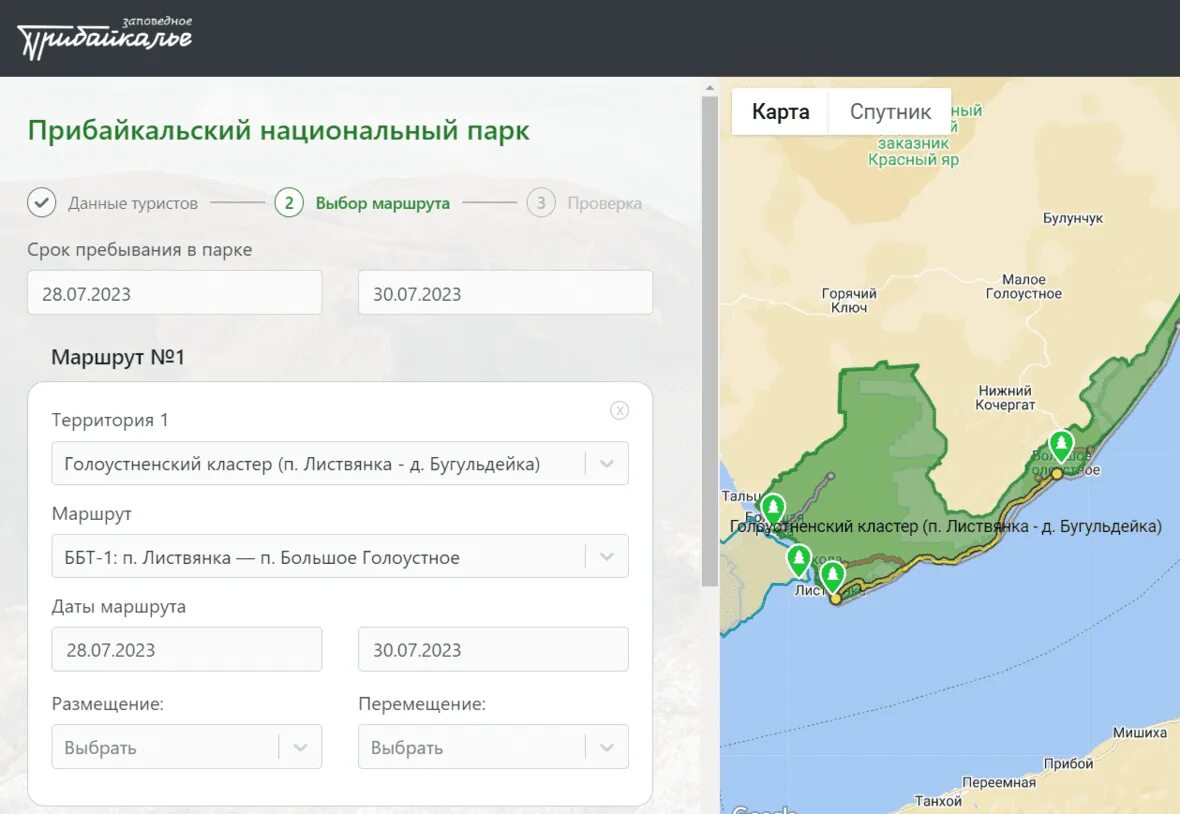Viewport: 1180px width, 814px height.
Task: Click the tree marker near Большое Голоустное
Action: tap(1061, 446)
